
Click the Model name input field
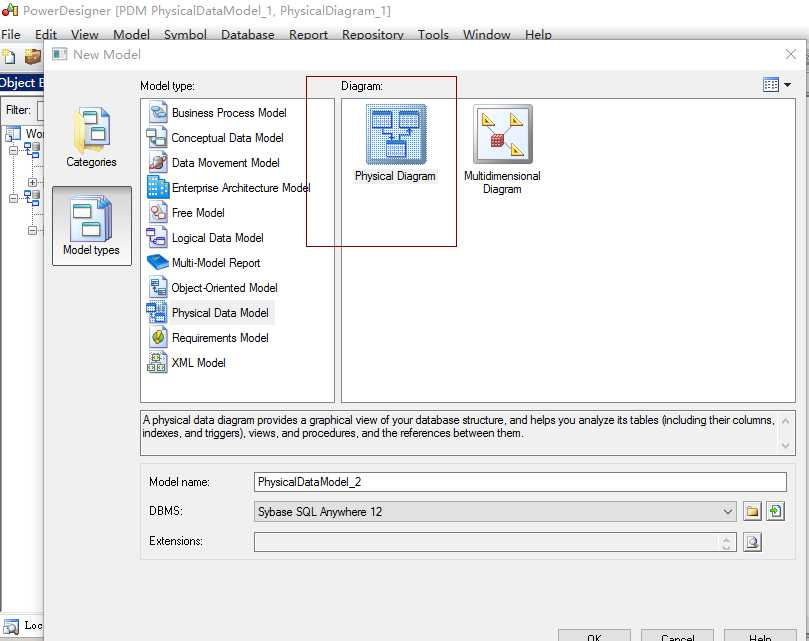[520, 482]
